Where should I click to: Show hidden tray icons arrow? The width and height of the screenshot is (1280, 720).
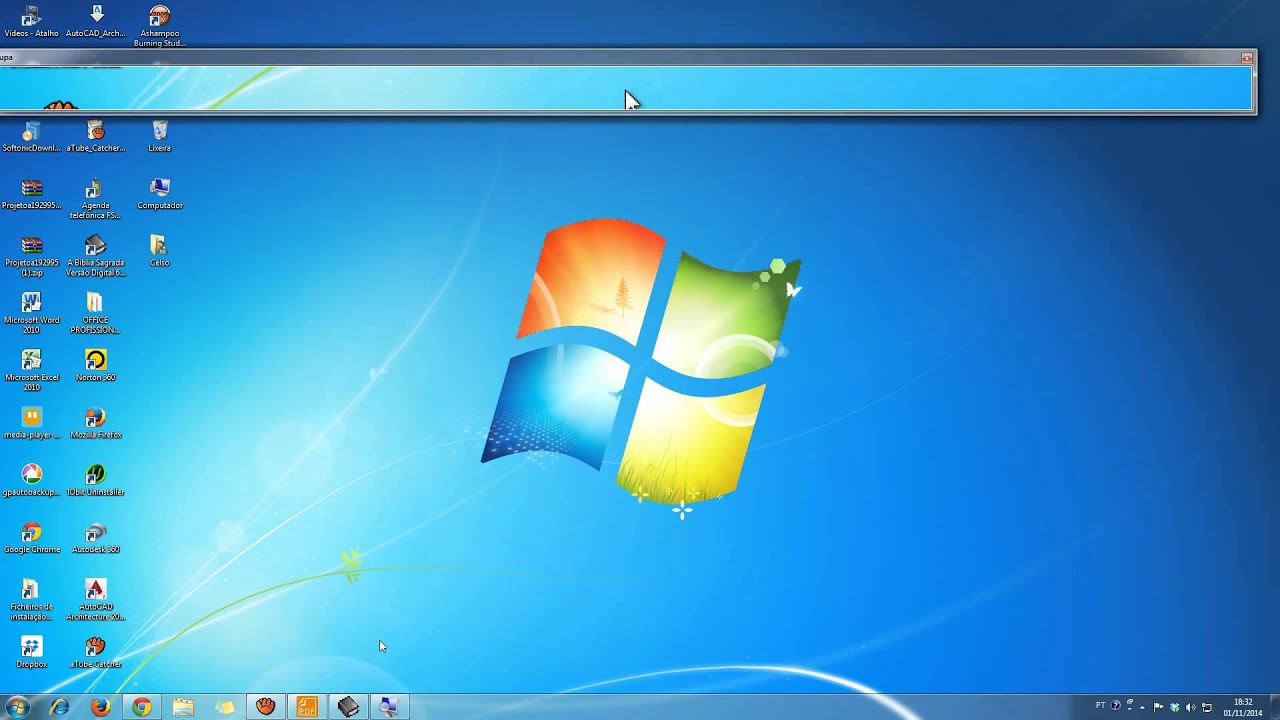tap(1142, 707)
